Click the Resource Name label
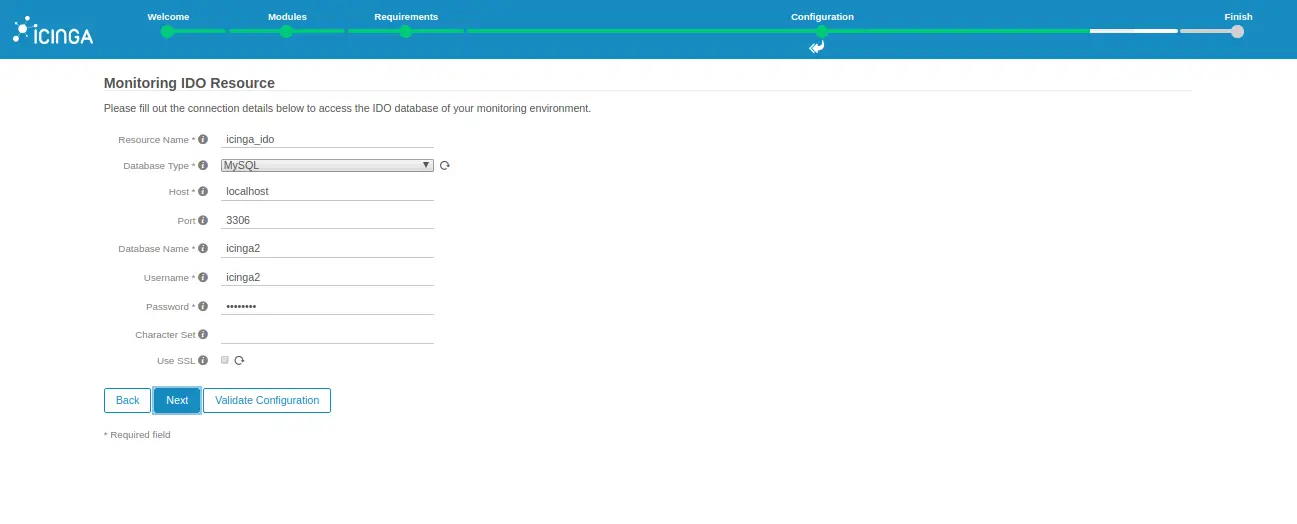1297x524 pixels. coord(156,140)
